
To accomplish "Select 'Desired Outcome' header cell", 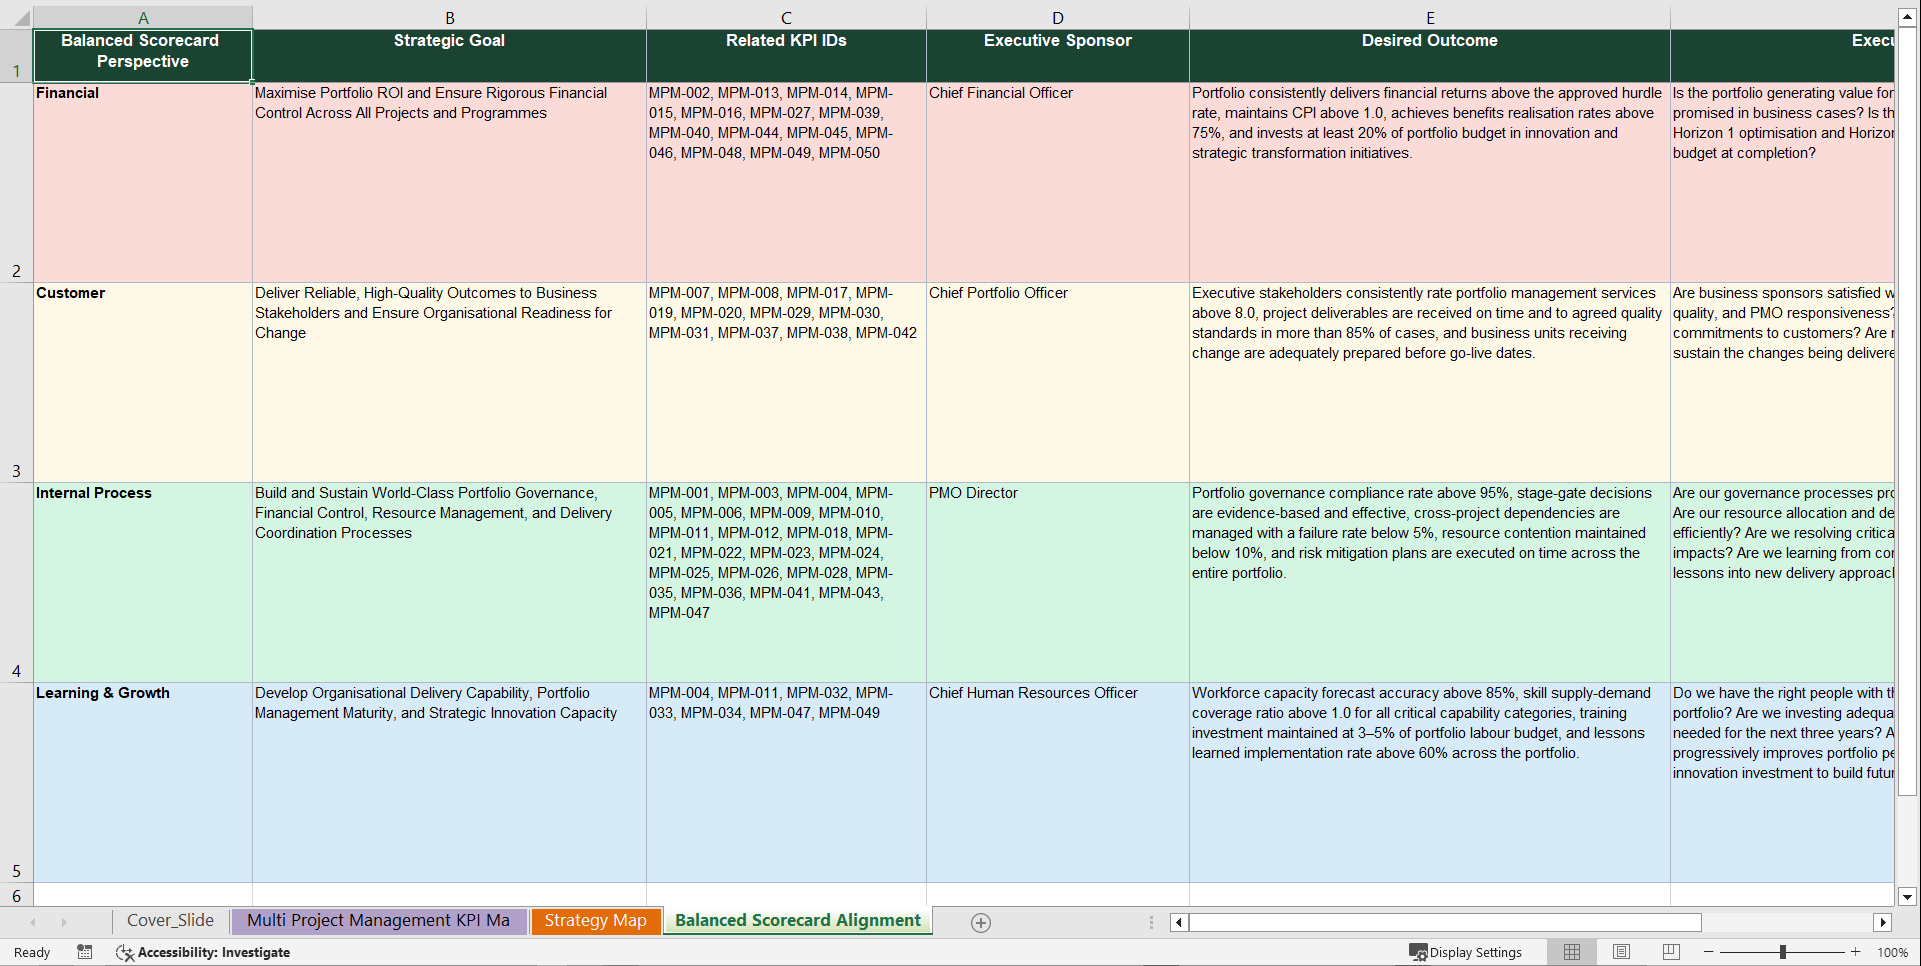I will (x=1430, y=56).
